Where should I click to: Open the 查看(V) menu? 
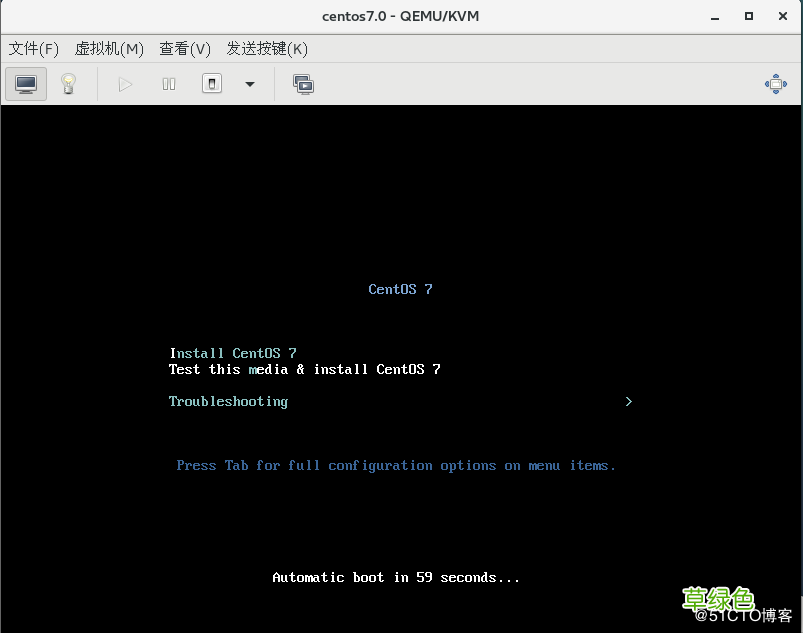[185, 49]
